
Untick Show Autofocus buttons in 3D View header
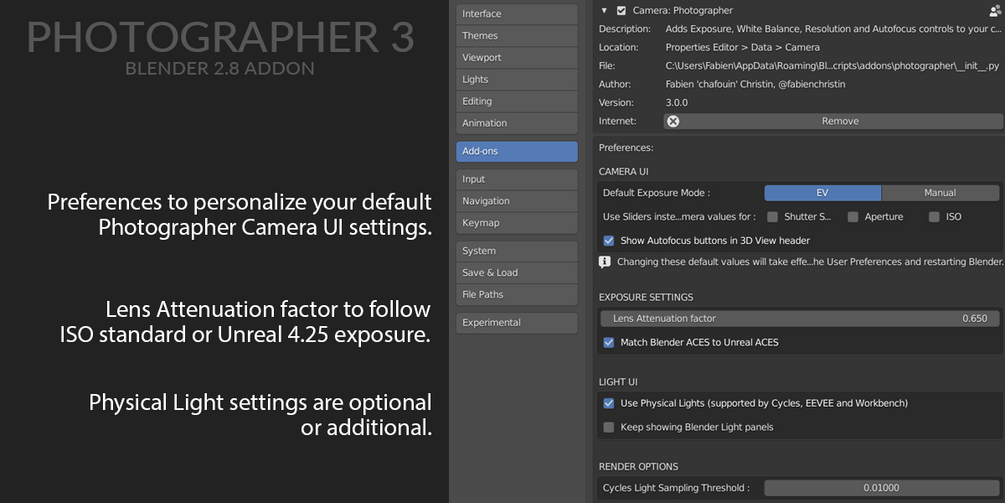(609, 241)
